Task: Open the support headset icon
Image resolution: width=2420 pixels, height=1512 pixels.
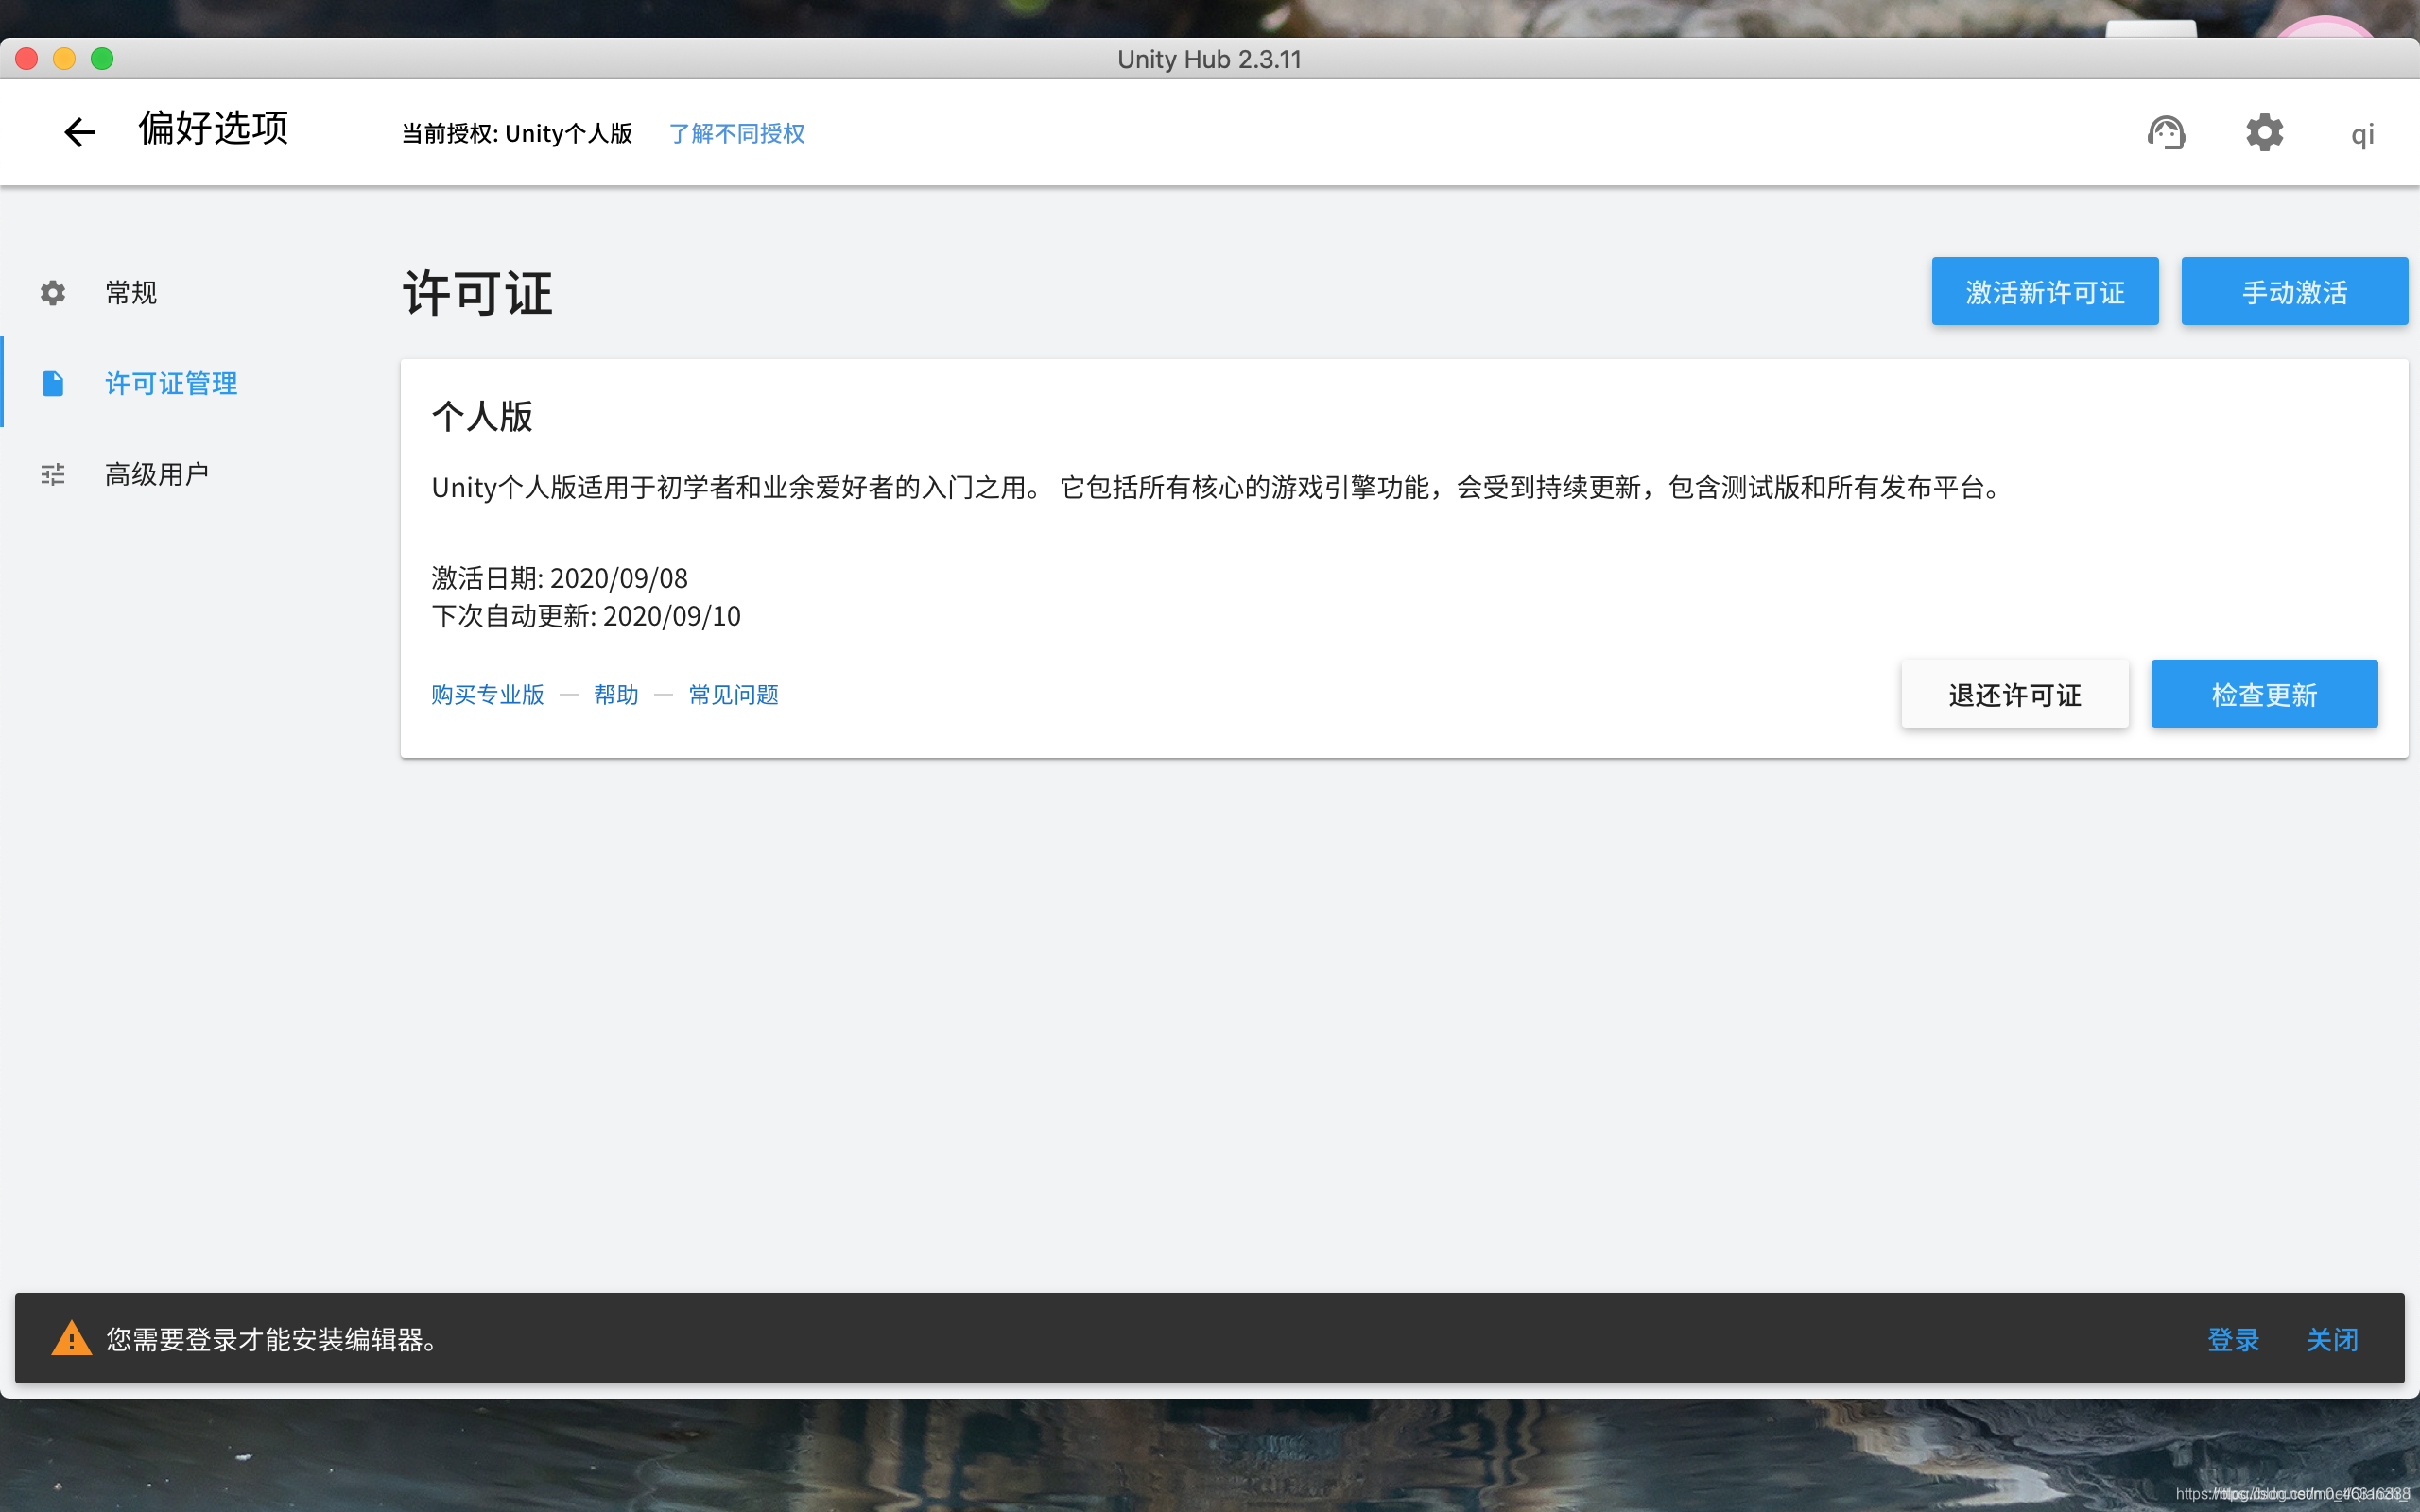Action: pyautogui.click(x=2166, y=132)
